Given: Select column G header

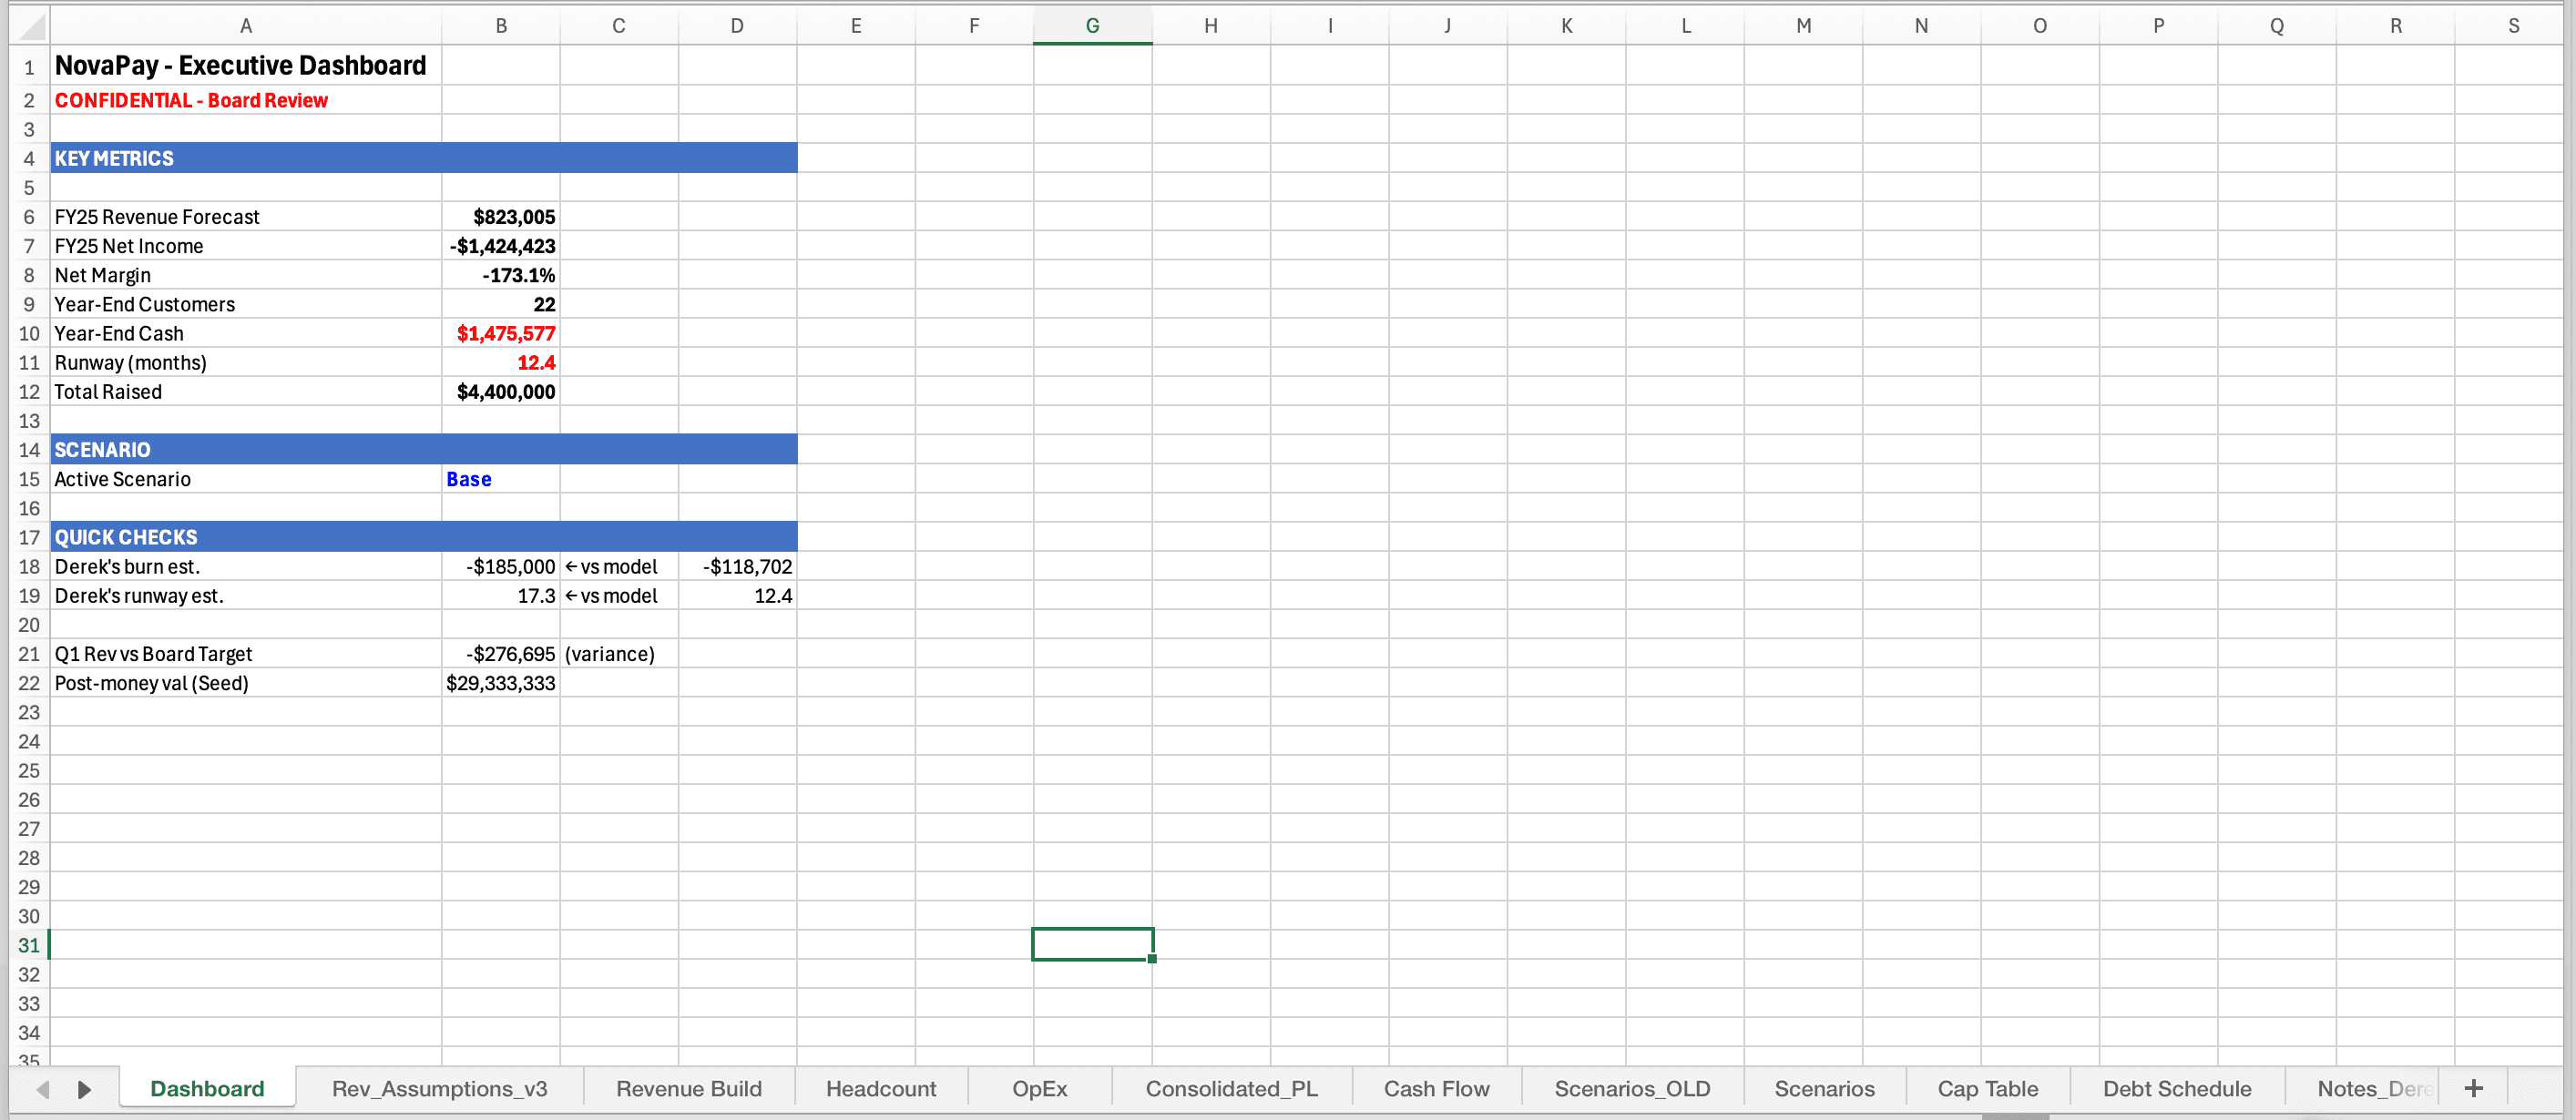Looking at the screenshot, I should [1092, 25].
